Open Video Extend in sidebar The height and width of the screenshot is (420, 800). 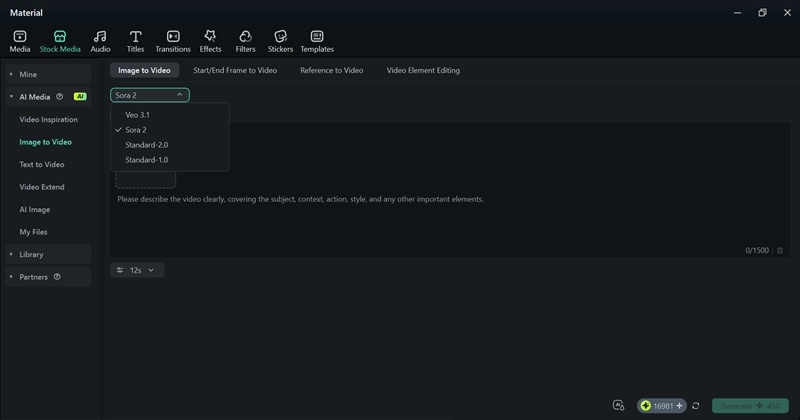[x=42, y=187]
